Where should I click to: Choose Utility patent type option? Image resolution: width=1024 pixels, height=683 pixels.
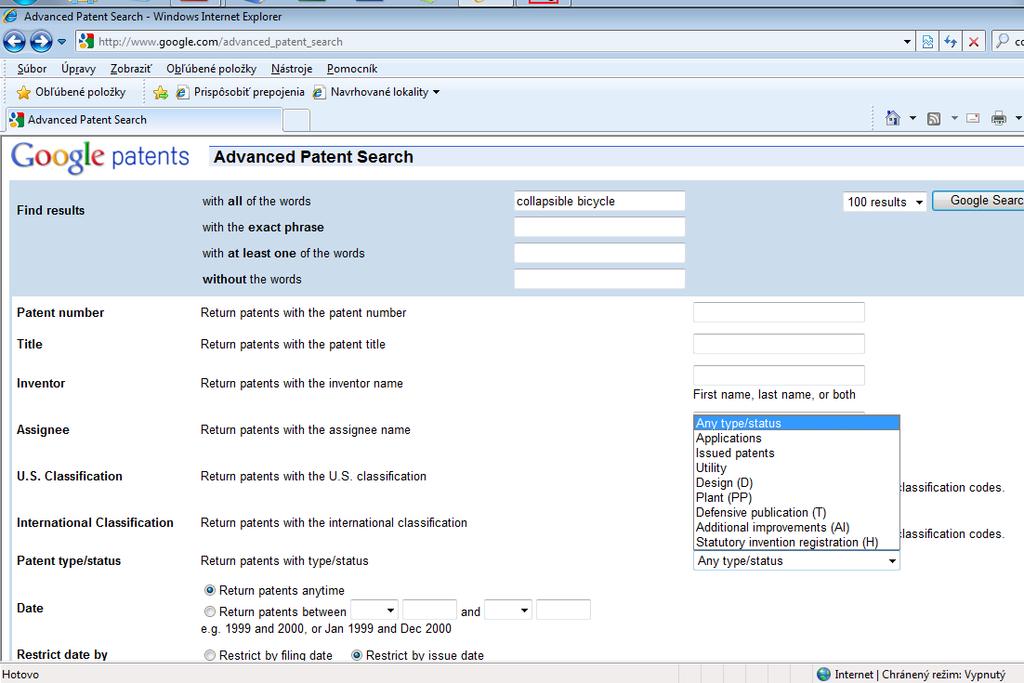tap(796, 468)
